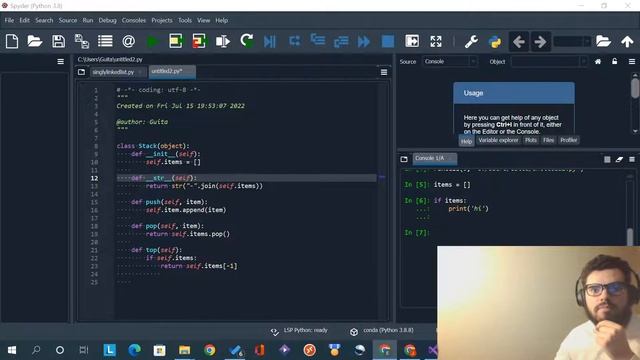Screen dimensions: 640x360
Task: Toggle fullscreen mode icon
Action: pyautogui.click(x=436, y=41)
